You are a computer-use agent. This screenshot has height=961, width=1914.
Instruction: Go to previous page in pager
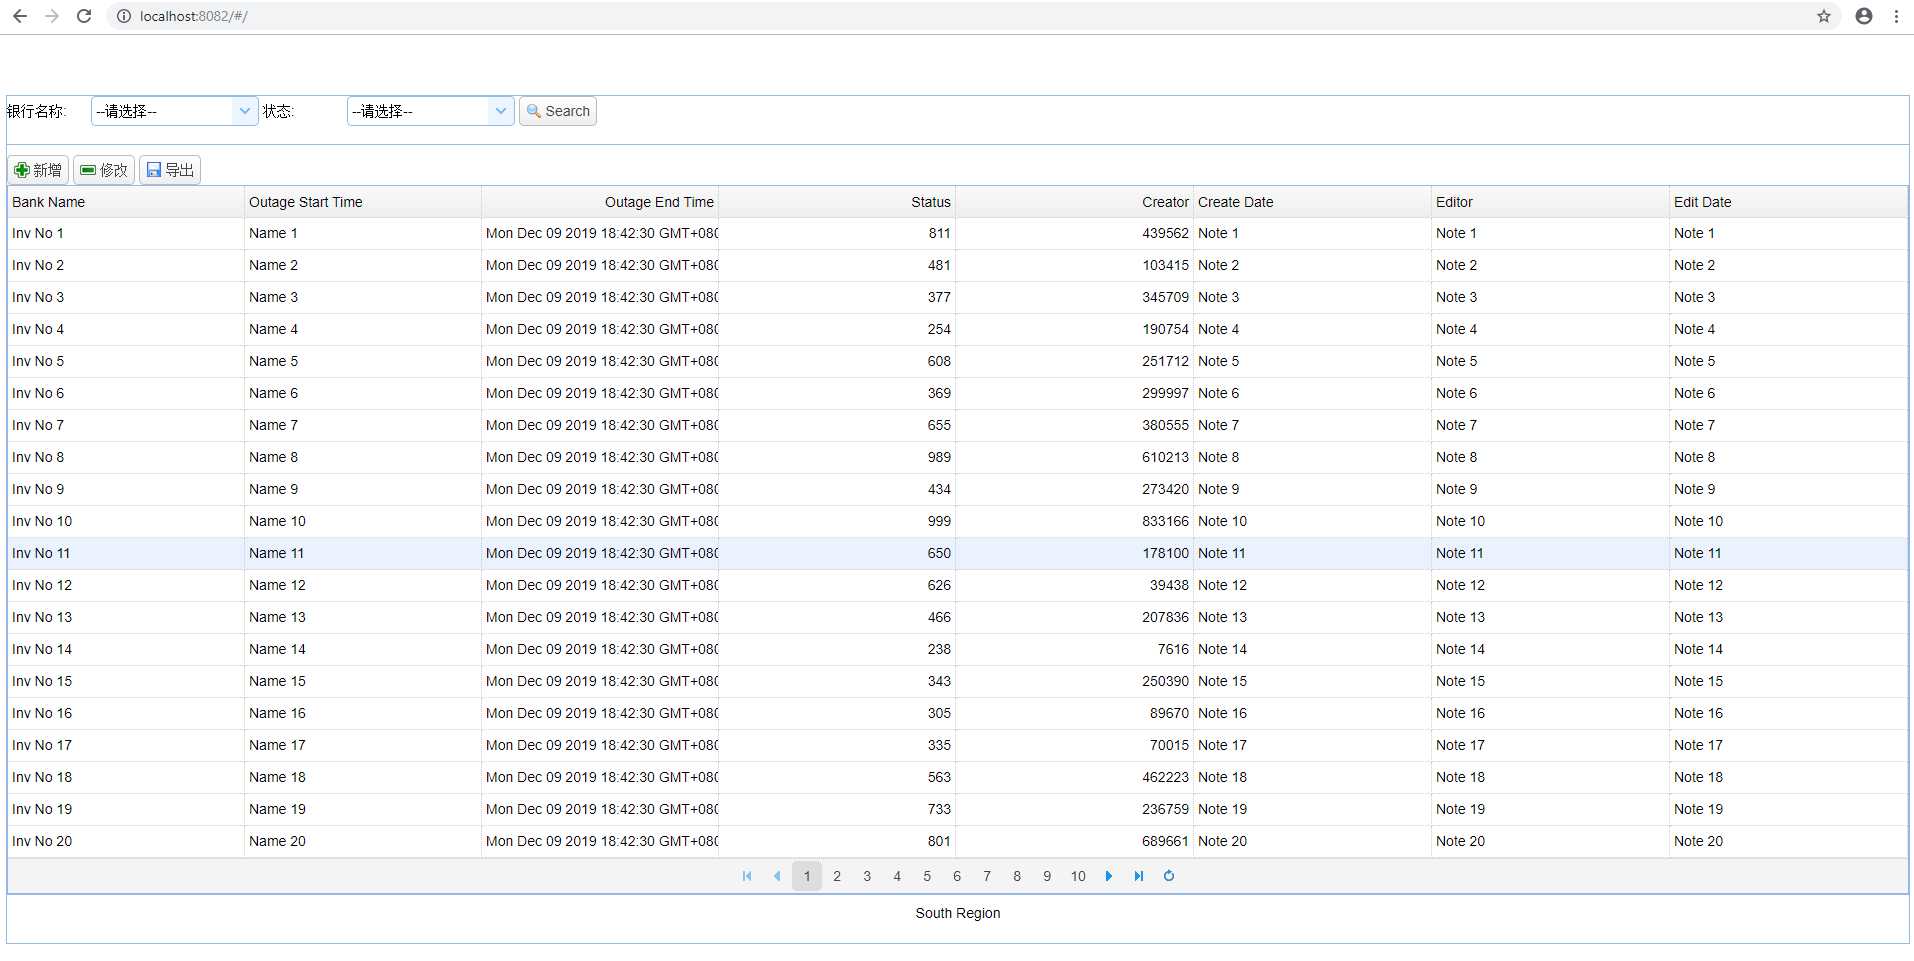(x=777, y=876)
